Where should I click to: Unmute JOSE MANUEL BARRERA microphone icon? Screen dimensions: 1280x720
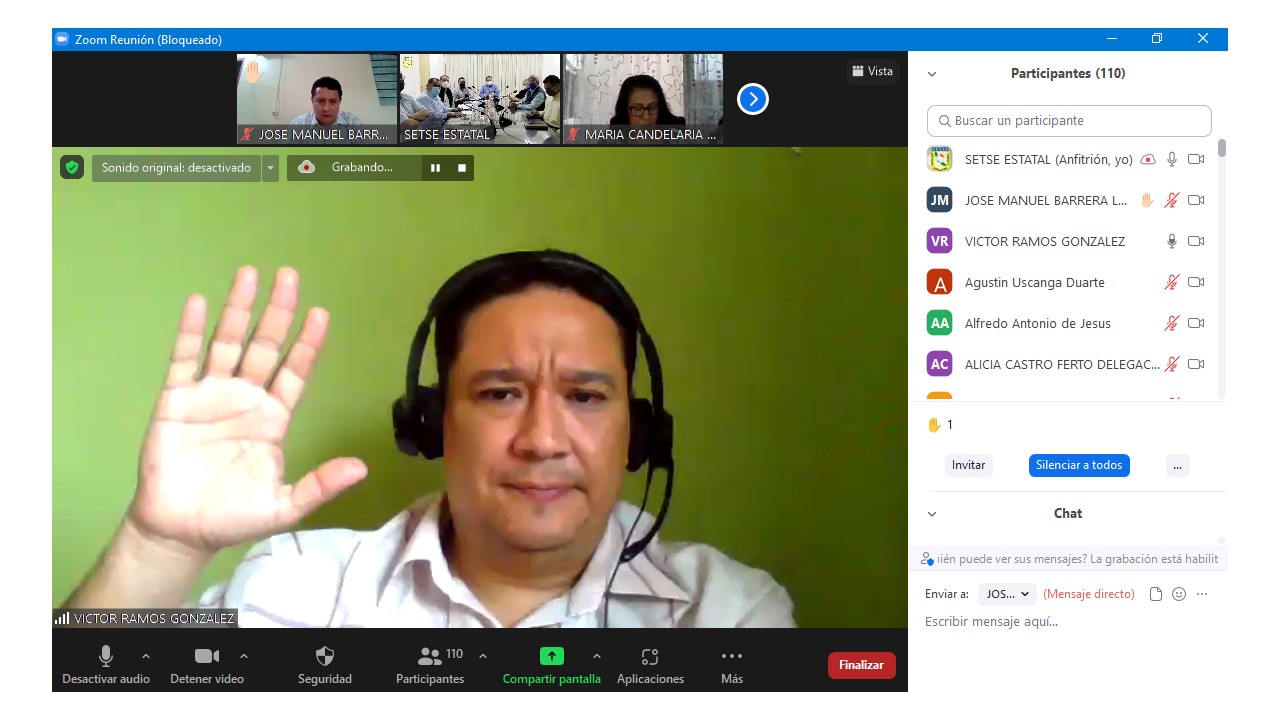tap(1172, 200)
